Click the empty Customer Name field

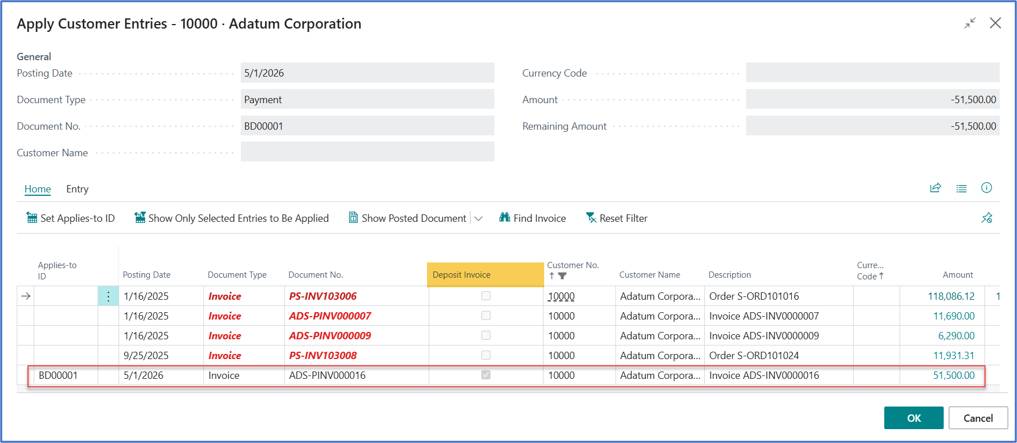(x=367, y=152)
